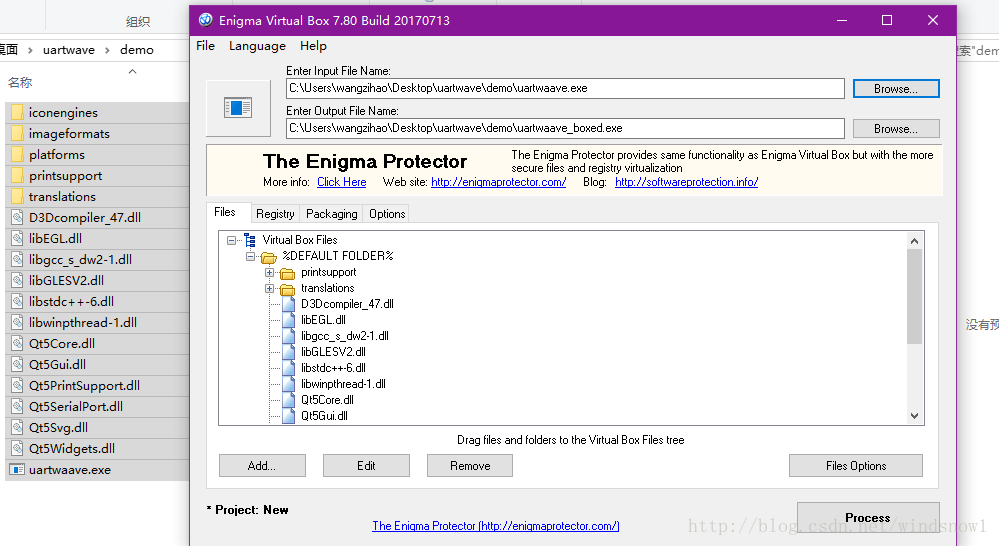
Task: Click breadcrumb arrow between uartwave and demo
Action: click(x=107, y=50)
